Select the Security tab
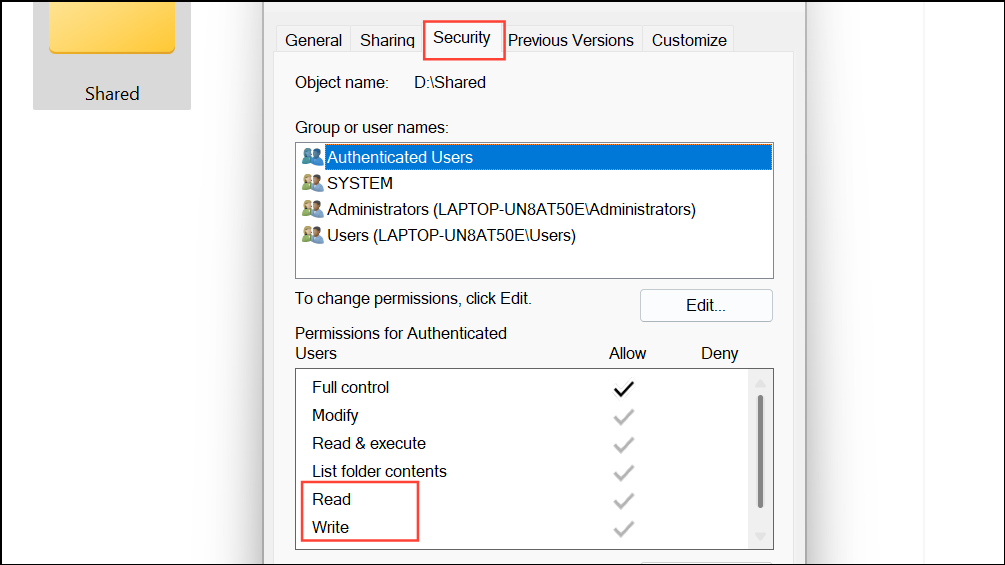 462,38
